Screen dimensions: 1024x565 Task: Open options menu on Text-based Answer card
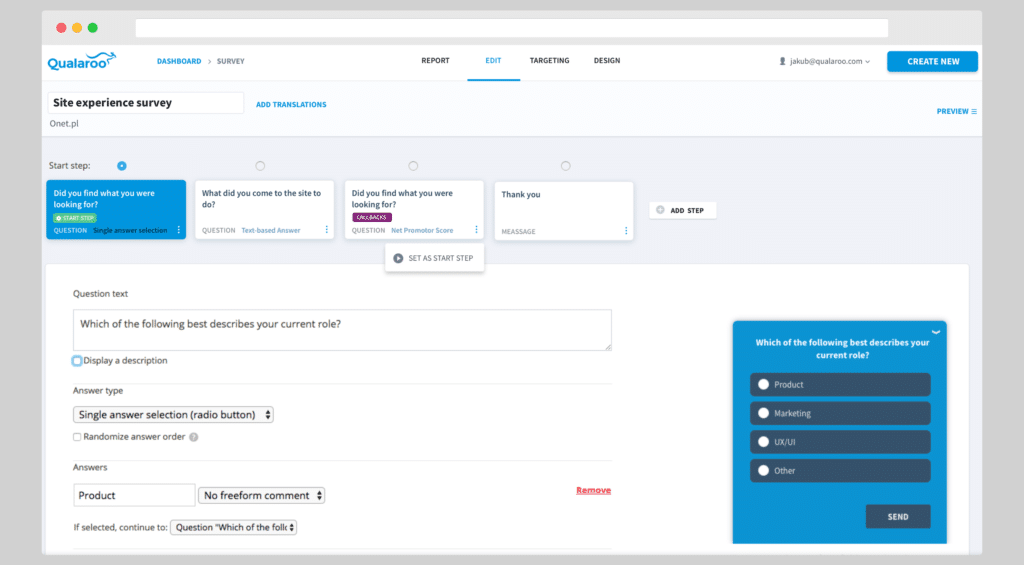pos(327,230)
